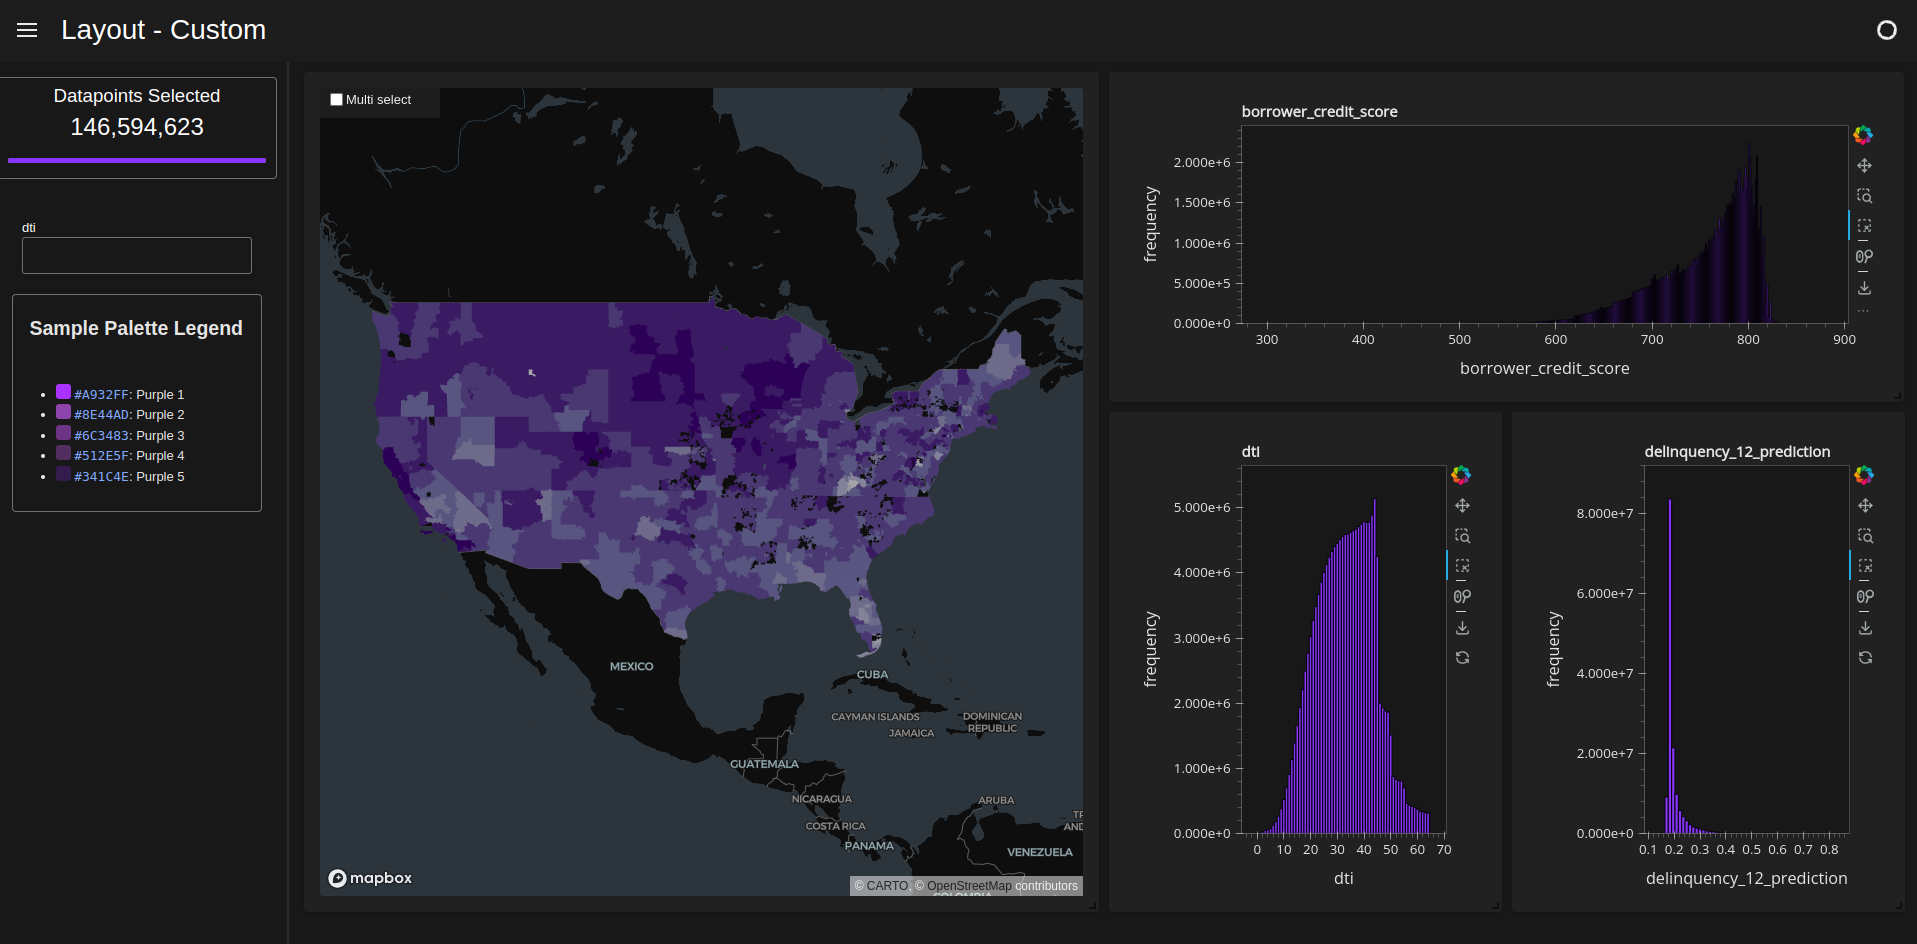Click the #6C3483 hex code text

101,436
